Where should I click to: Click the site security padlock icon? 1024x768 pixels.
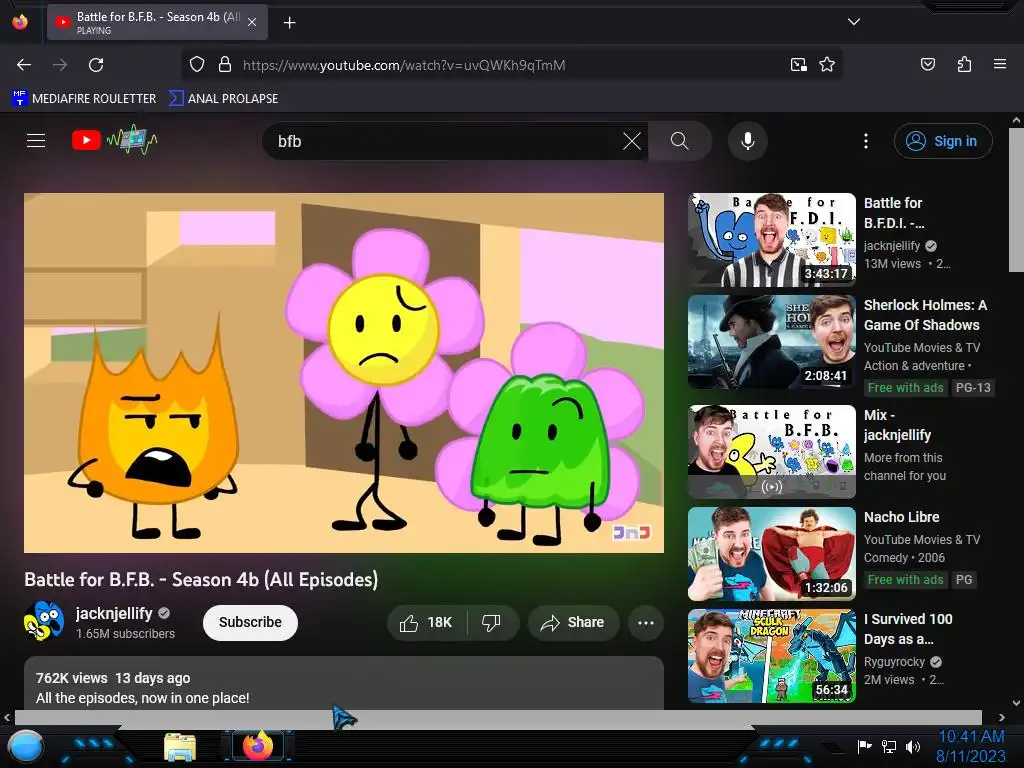[225, 65]
